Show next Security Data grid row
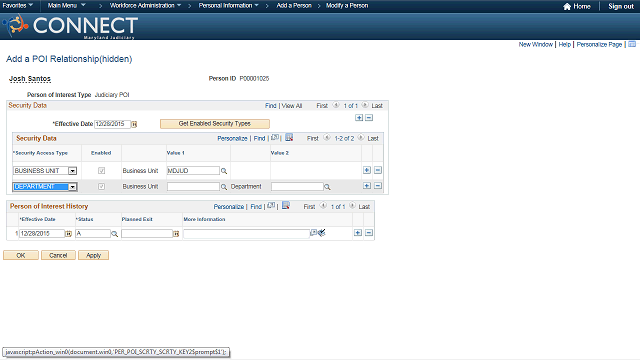 [361, 138]
